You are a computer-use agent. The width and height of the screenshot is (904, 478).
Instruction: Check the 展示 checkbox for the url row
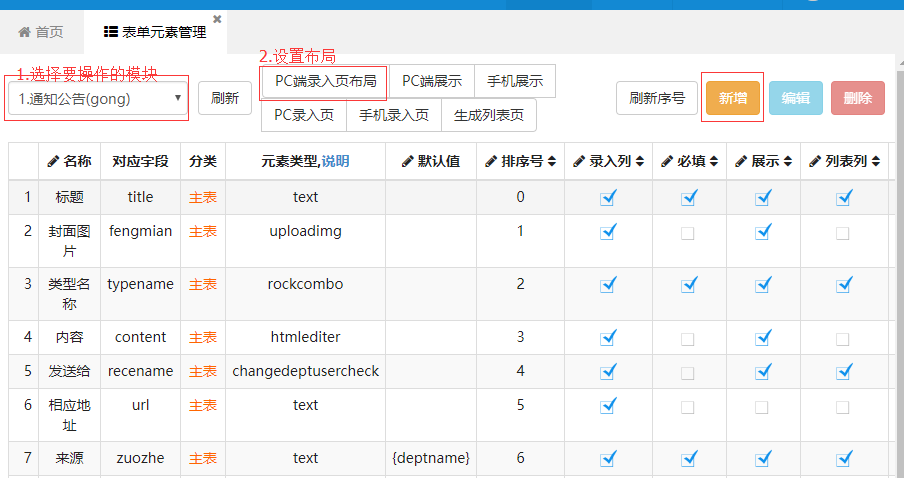pyautogui.click(x=763, y=407)
